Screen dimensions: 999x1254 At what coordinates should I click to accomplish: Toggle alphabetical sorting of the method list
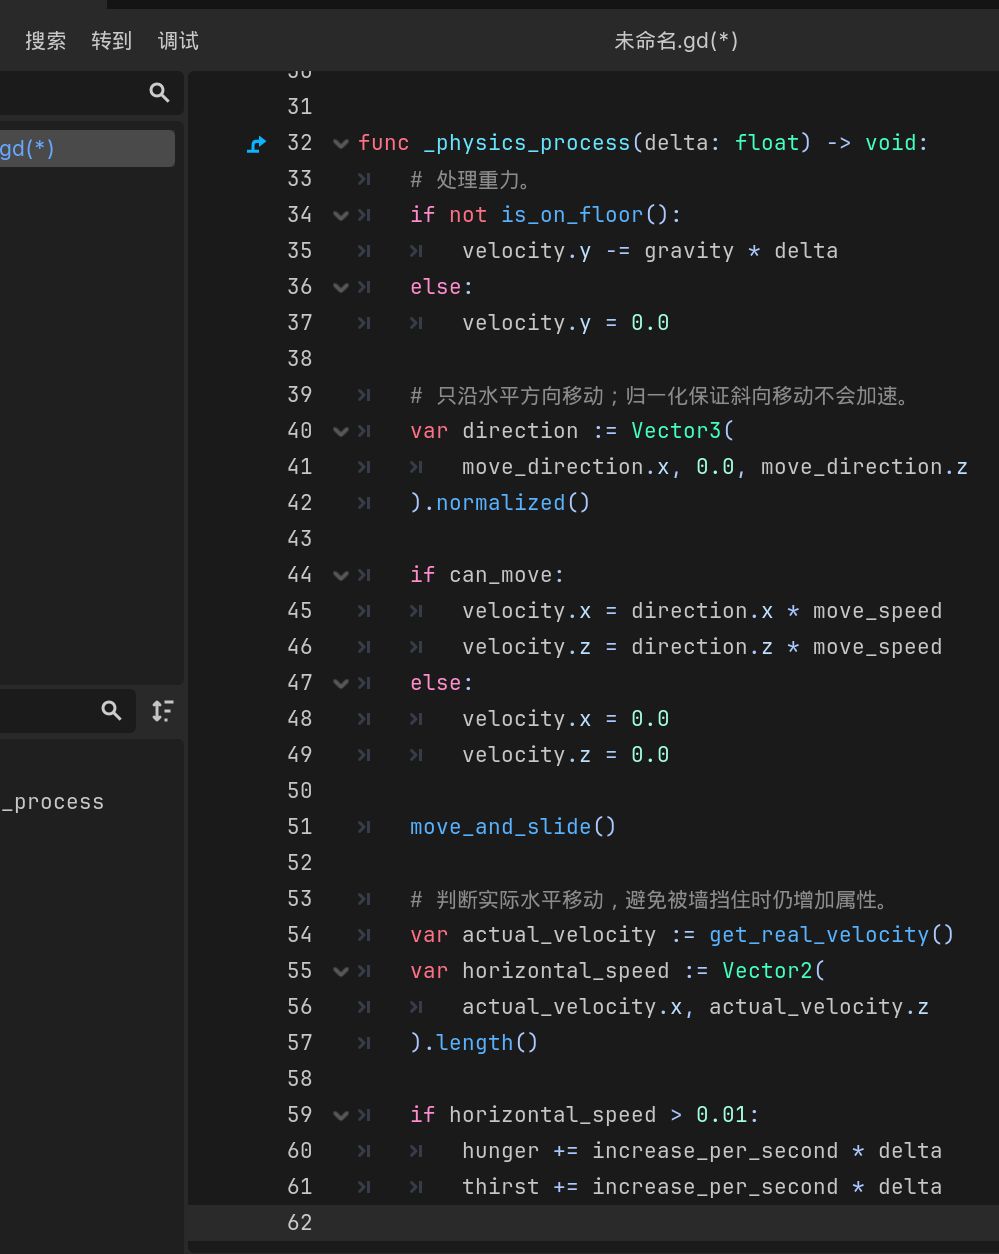(162, 711)
